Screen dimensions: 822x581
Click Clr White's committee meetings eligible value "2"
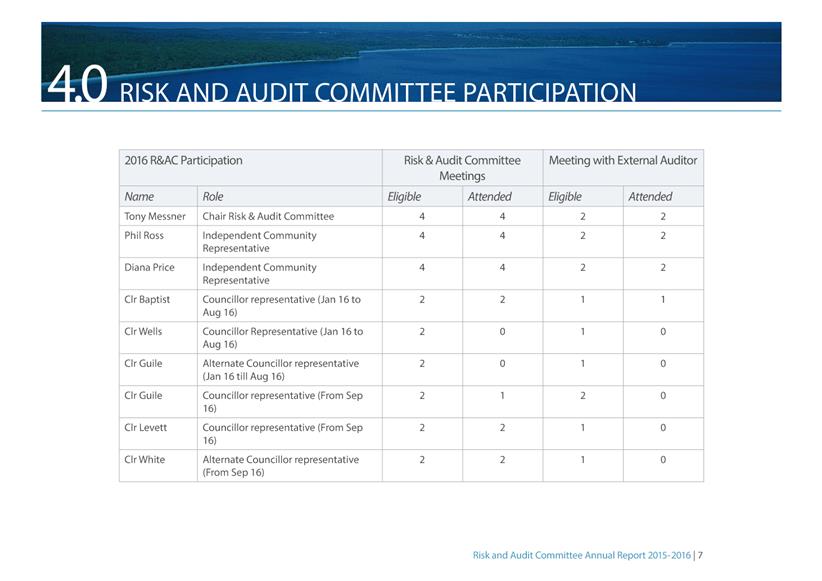pos(422,459)
